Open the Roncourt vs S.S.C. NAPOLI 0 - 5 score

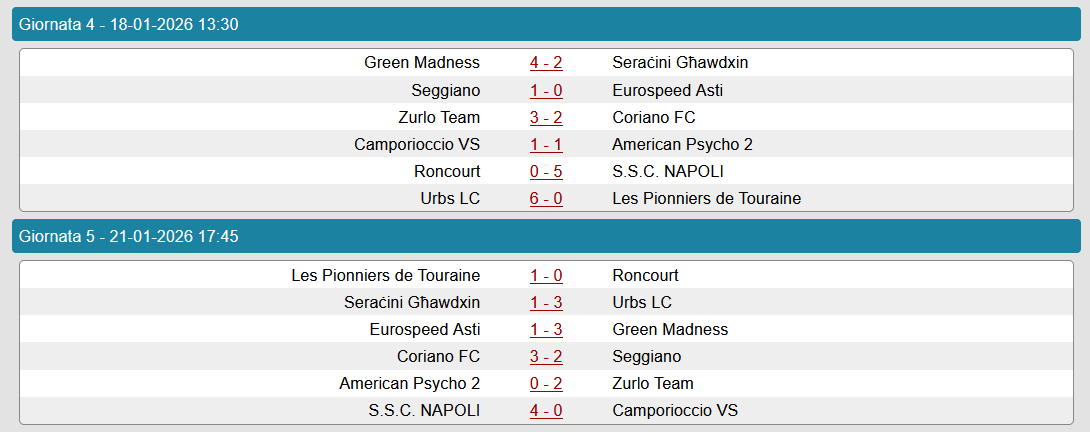coord(546,171)
